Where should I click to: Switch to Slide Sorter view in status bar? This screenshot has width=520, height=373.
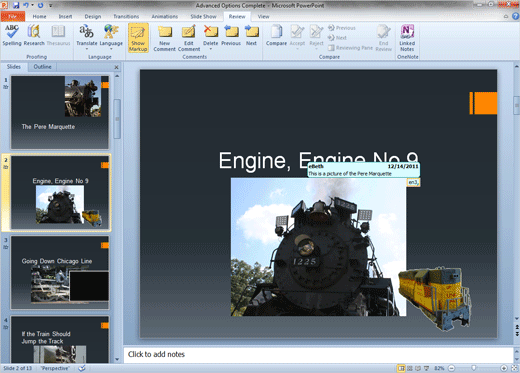point(410,368)
